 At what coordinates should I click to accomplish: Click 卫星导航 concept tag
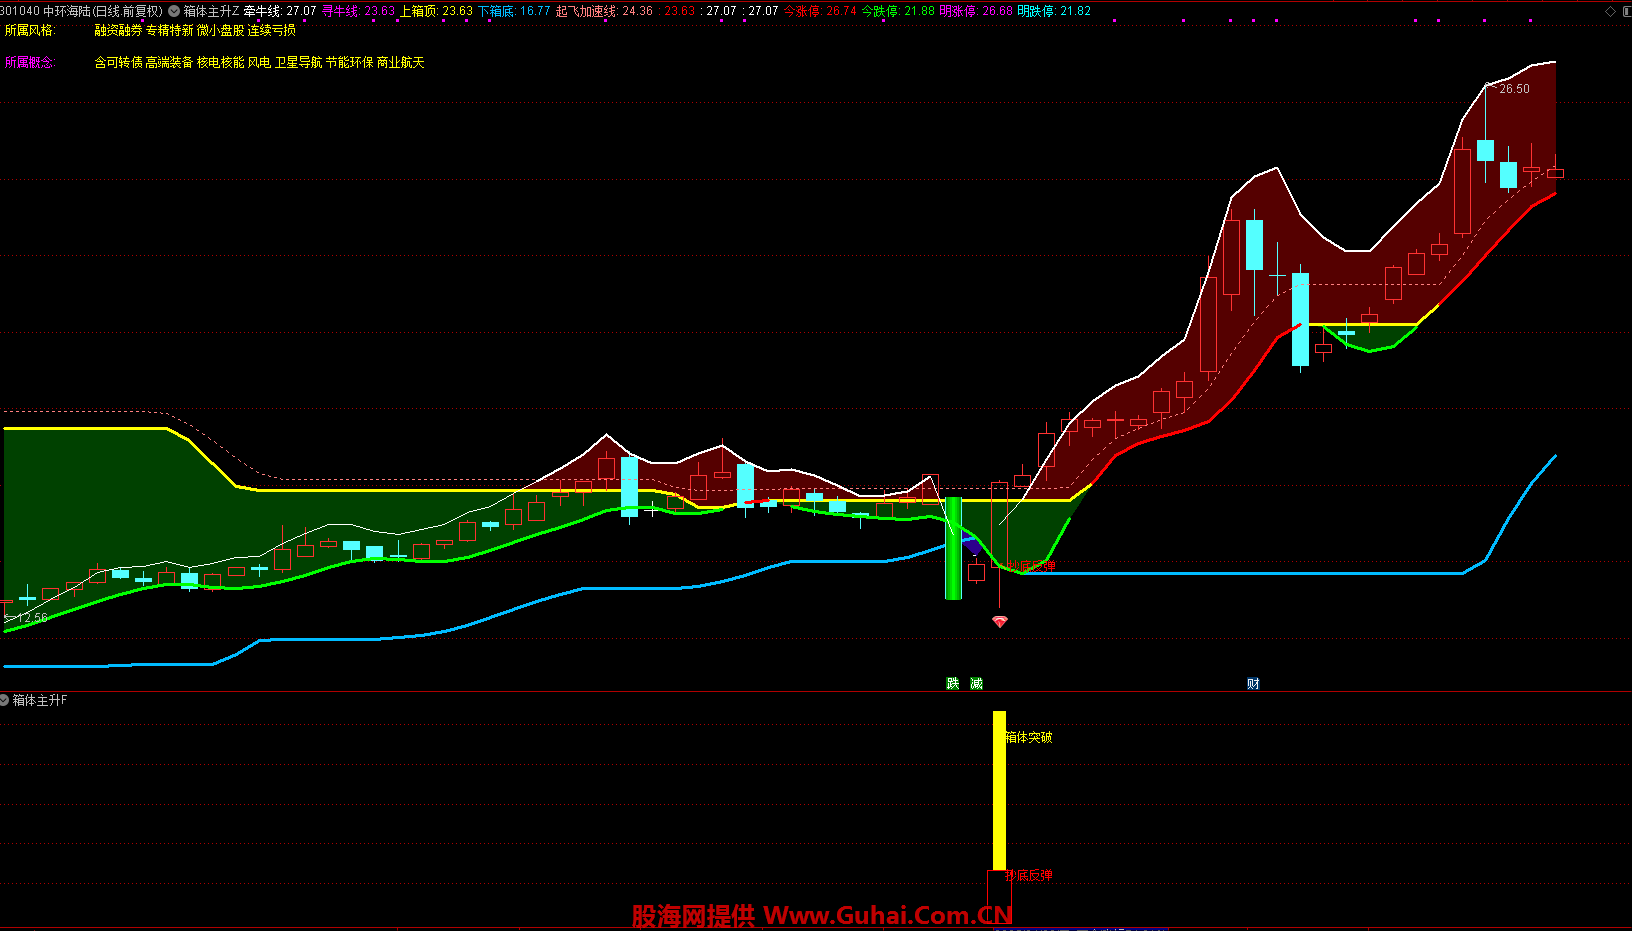tap(298, 62)
